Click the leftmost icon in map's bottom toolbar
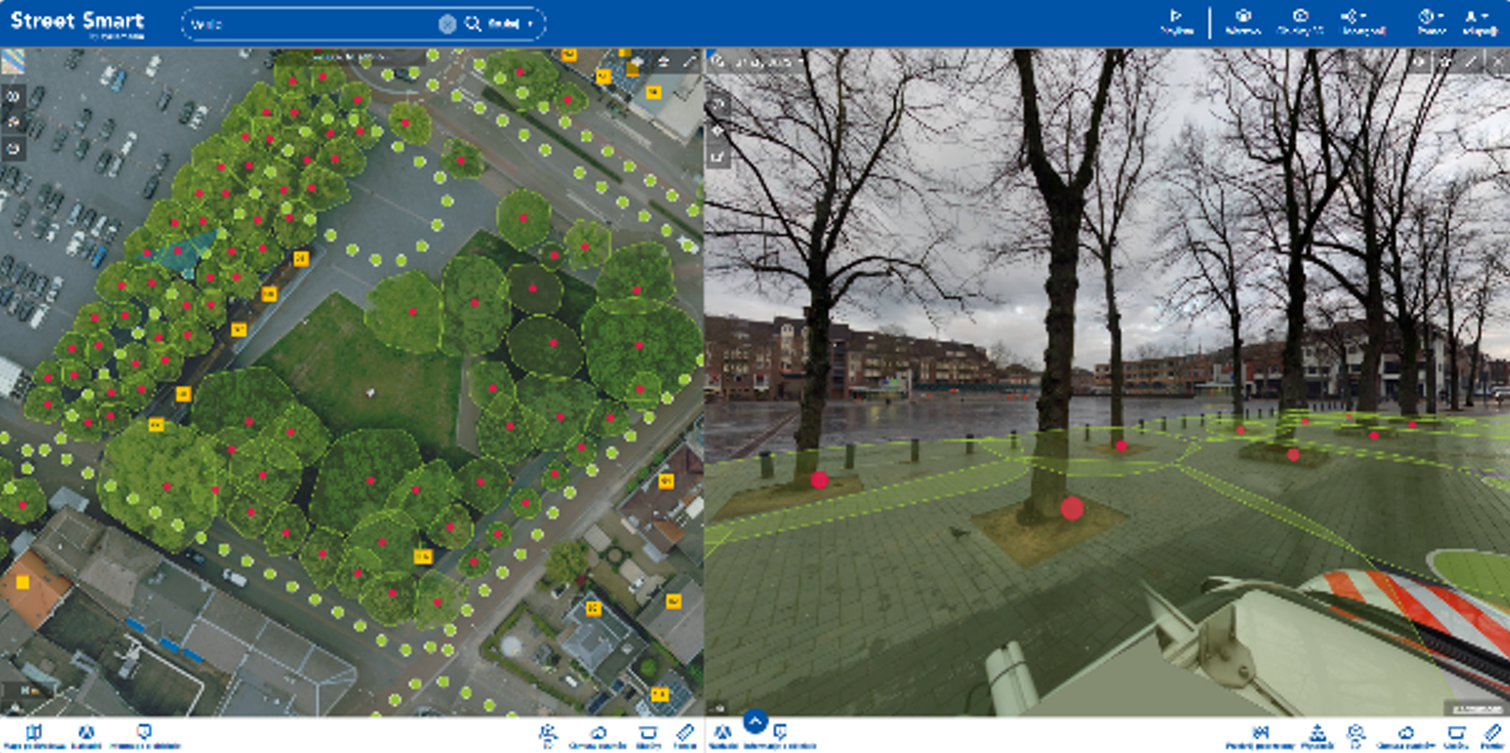The width and height of the screenshot is (1510, 753). coord(33,733)
